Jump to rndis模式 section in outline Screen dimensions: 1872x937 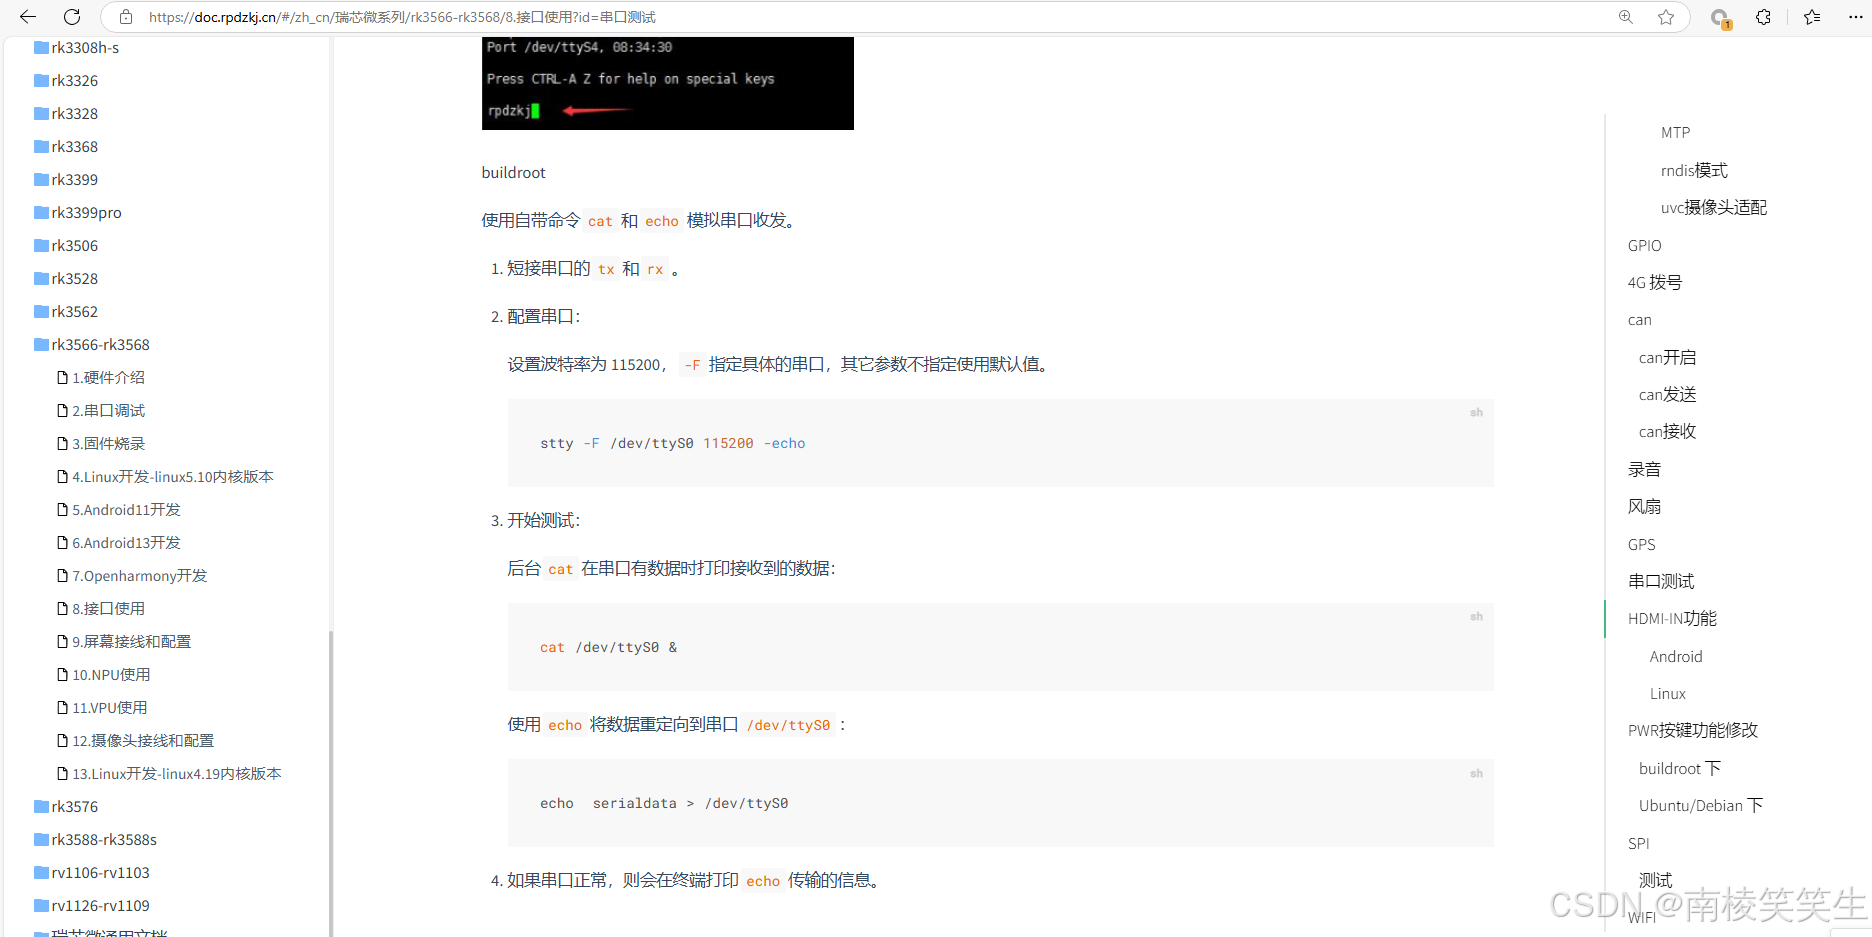click(x=1694, y=170)
